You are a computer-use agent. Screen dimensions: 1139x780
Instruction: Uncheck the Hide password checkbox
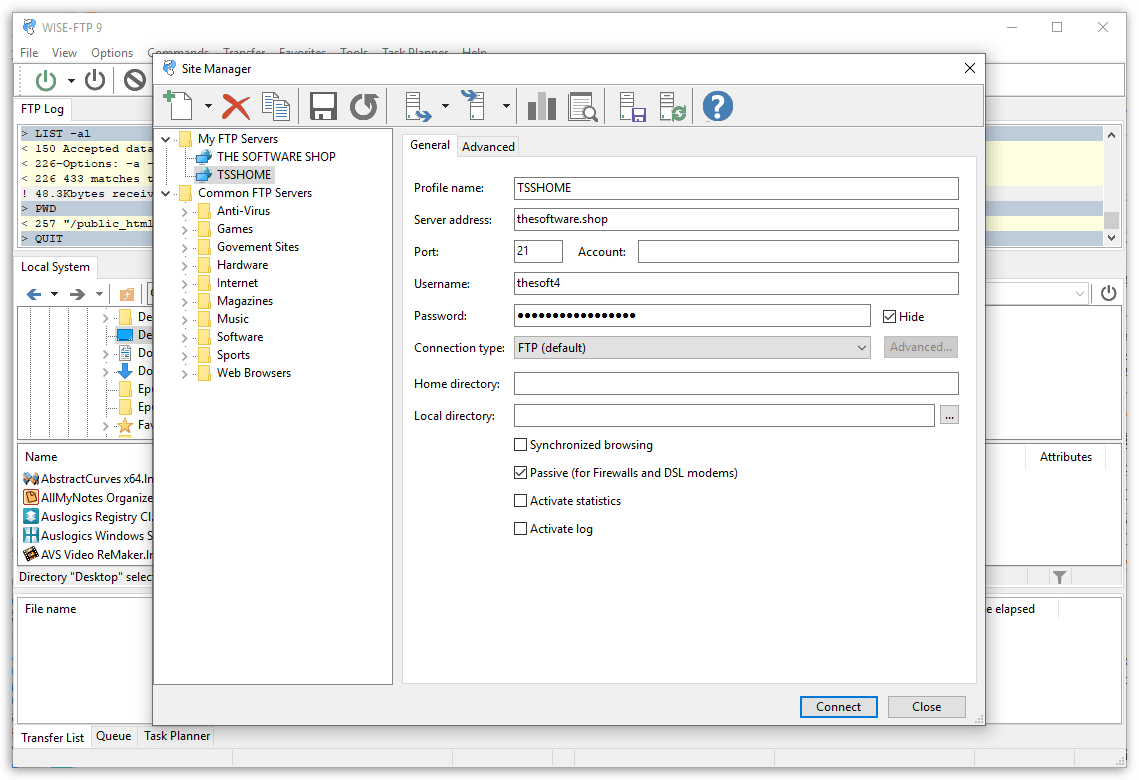tap(890, 317)
